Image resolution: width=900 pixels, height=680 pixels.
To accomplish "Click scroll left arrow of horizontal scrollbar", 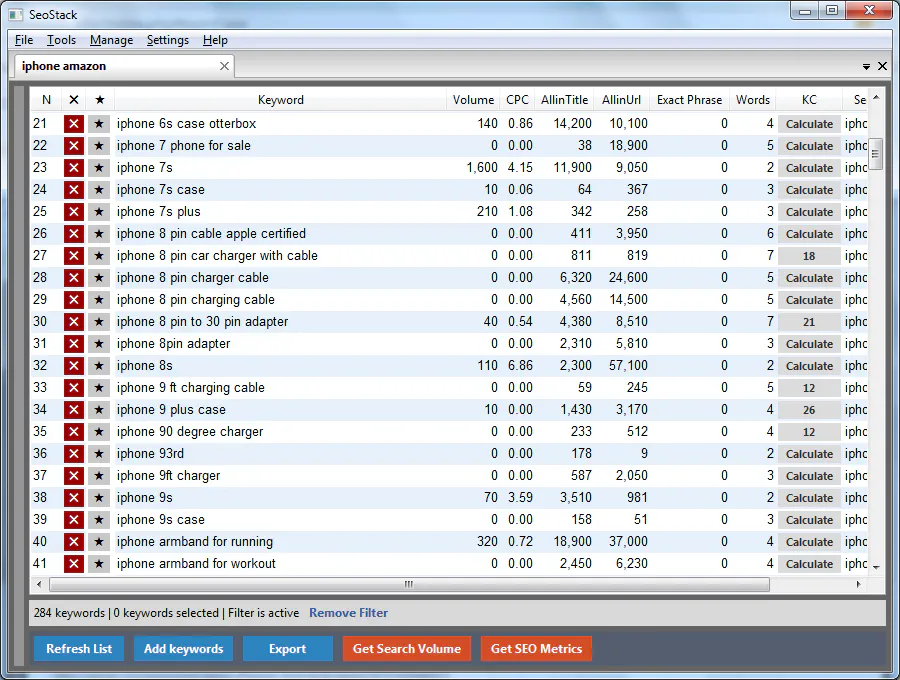I will click(39, 584).
